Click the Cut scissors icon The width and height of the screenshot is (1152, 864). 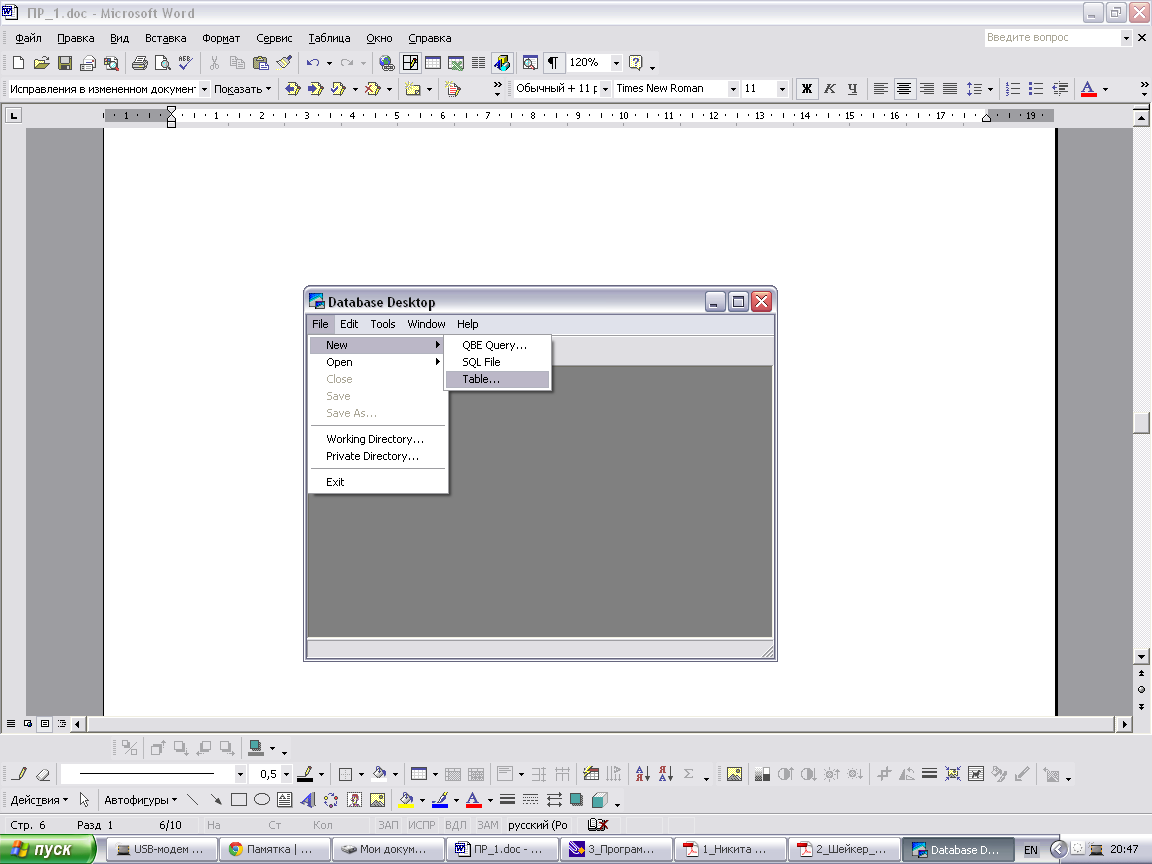point(214,63)
